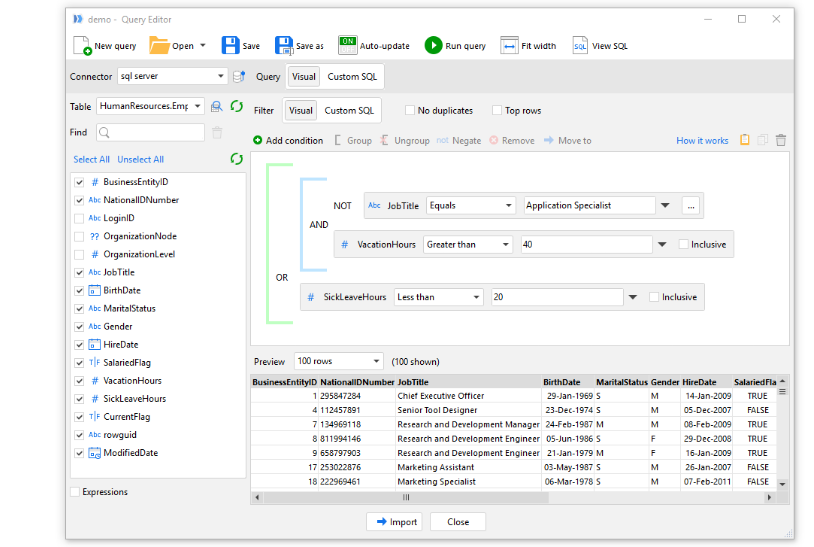
Task: Expand the Application Specialist value dropdown arrow
Action: (665, 206)
